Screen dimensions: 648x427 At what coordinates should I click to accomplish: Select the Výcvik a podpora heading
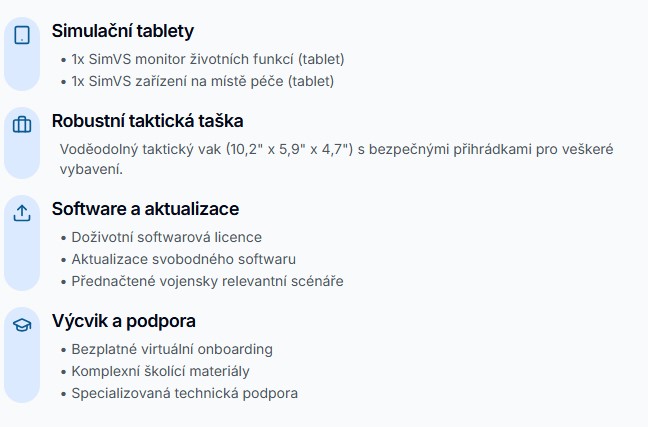tap(123, 321)
